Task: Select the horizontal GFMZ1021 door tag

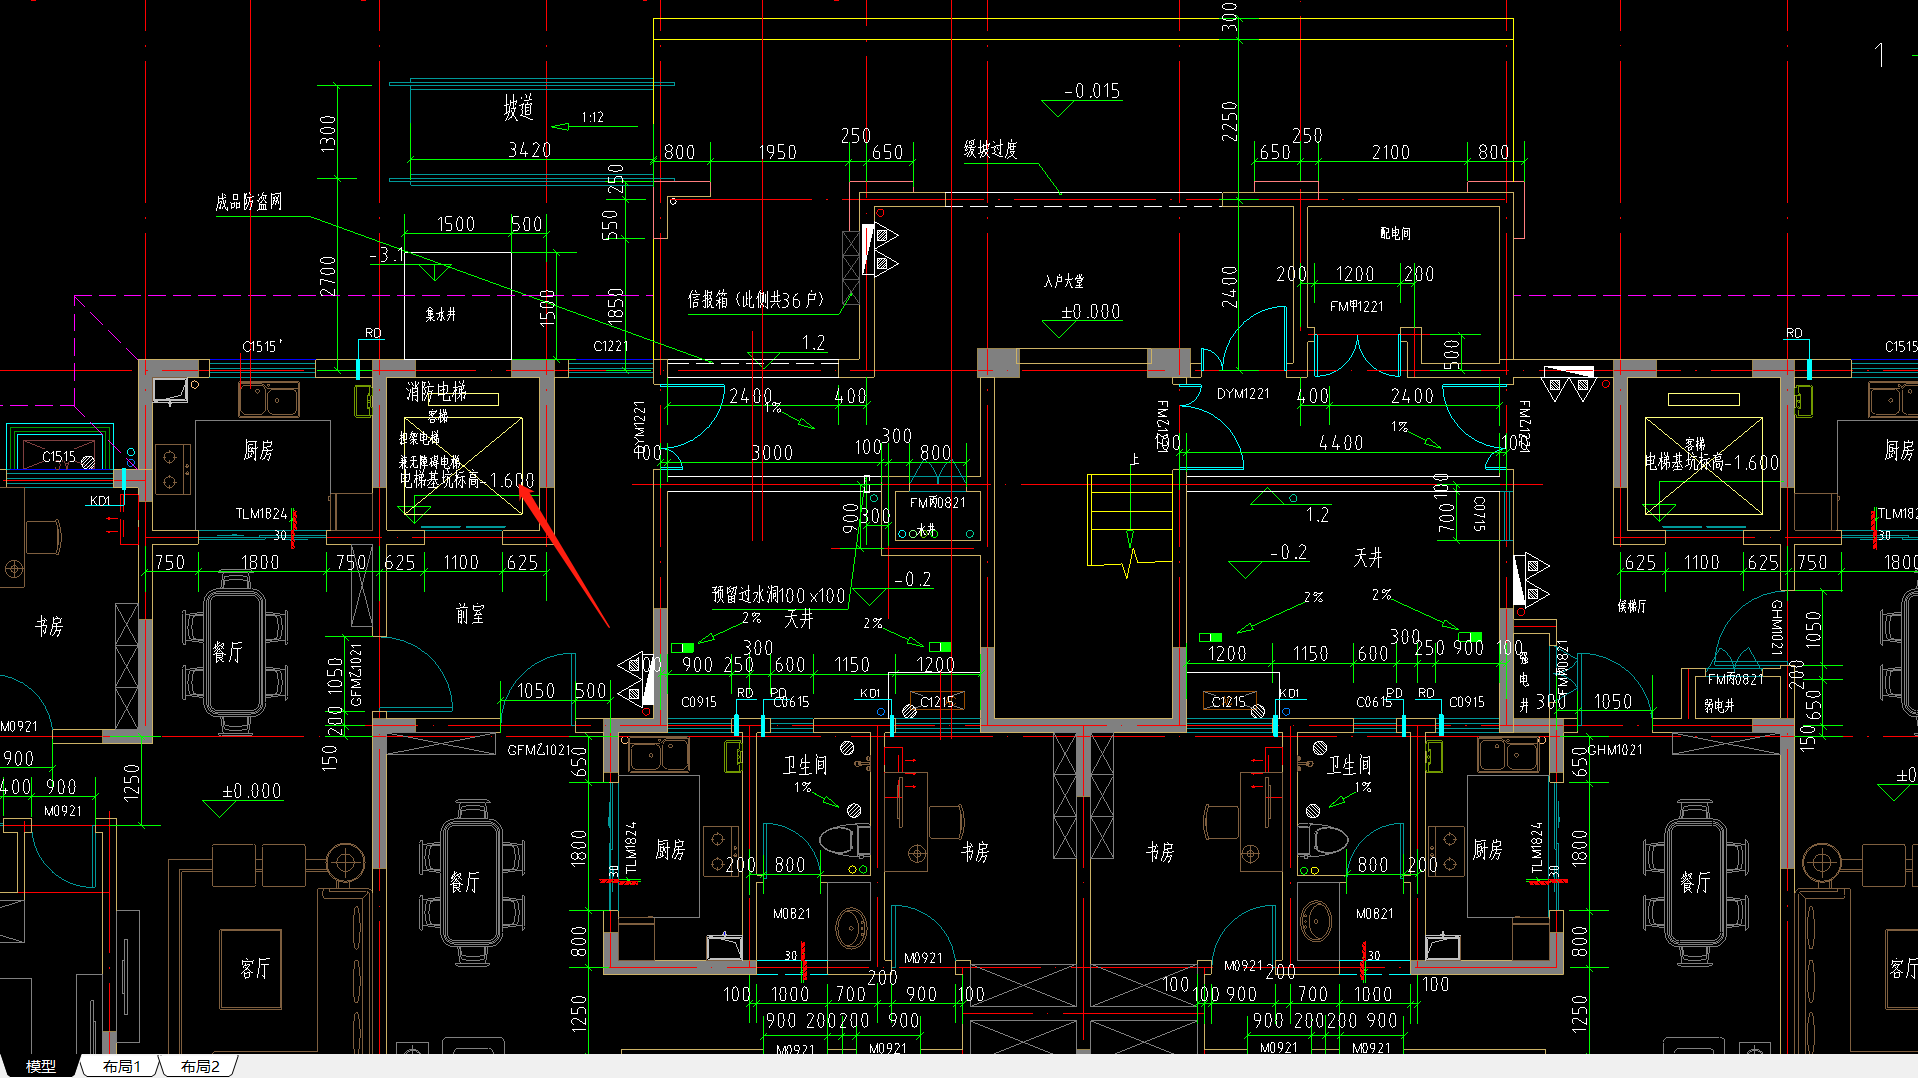Action: pyautogui.click(x=539, y=749)
